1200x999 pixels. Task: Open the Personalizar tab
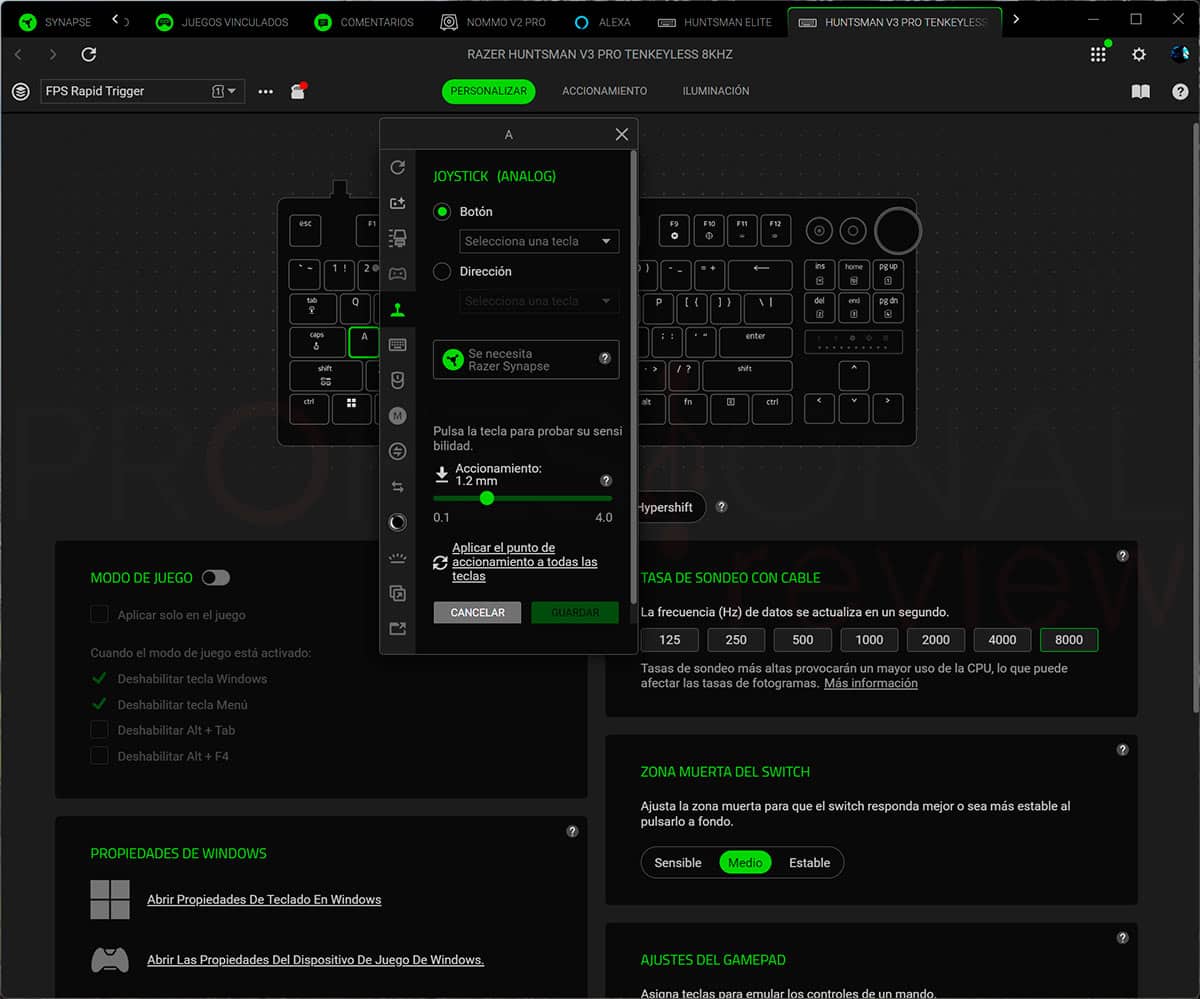489,91
